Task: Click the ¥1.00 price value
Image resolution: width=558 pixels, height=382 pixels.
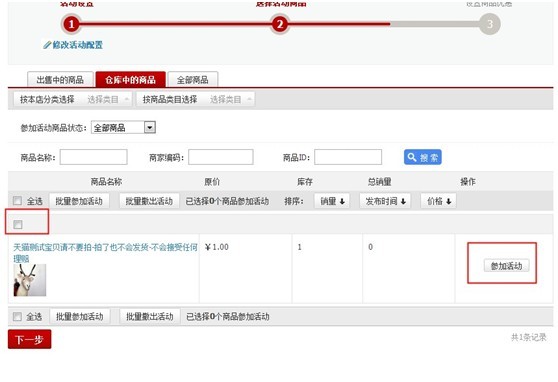Action: point(217,247)
